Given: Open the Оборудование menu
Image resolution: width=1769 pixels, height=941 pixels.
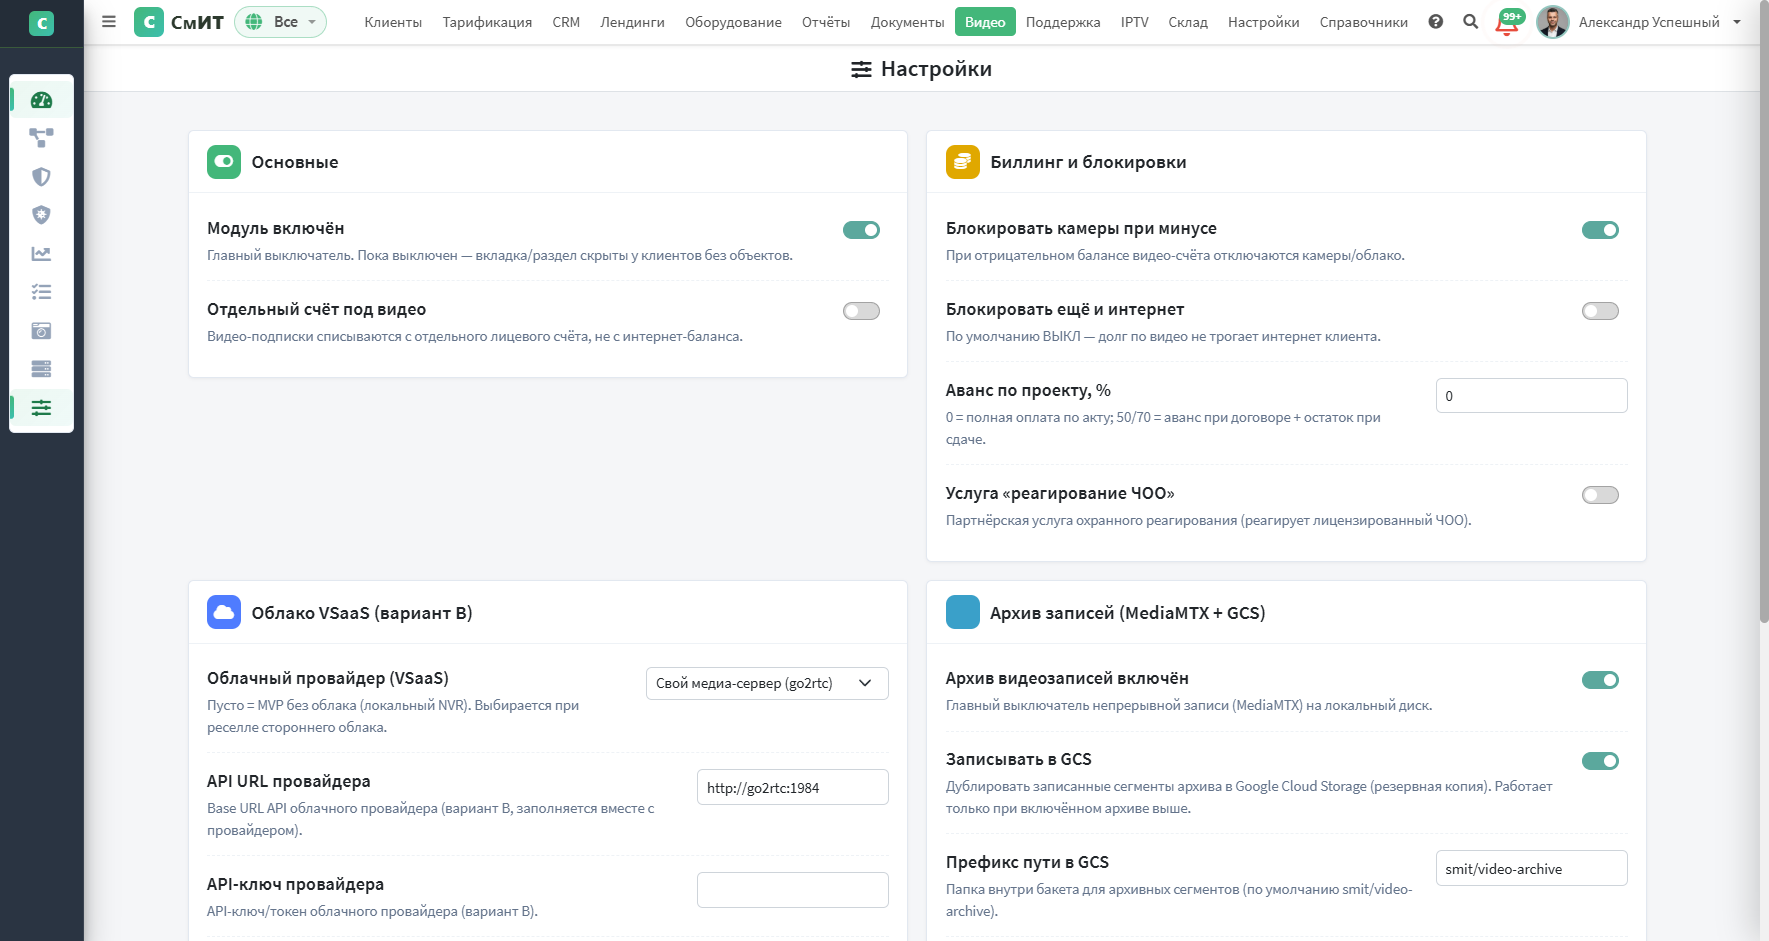Looking at the screenshot, I should [x=733, y=22].
